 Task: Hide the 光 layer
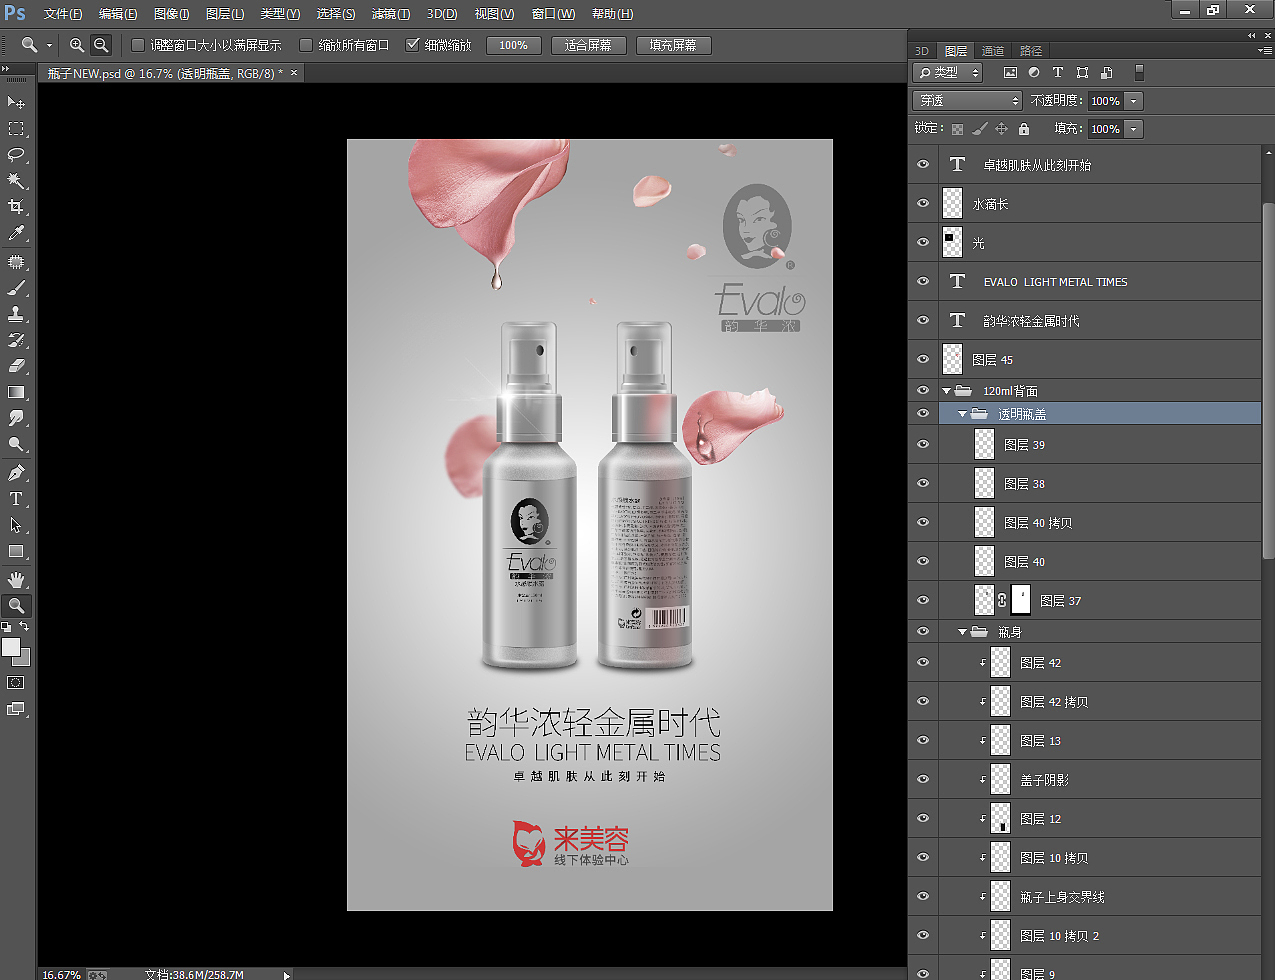923,242
